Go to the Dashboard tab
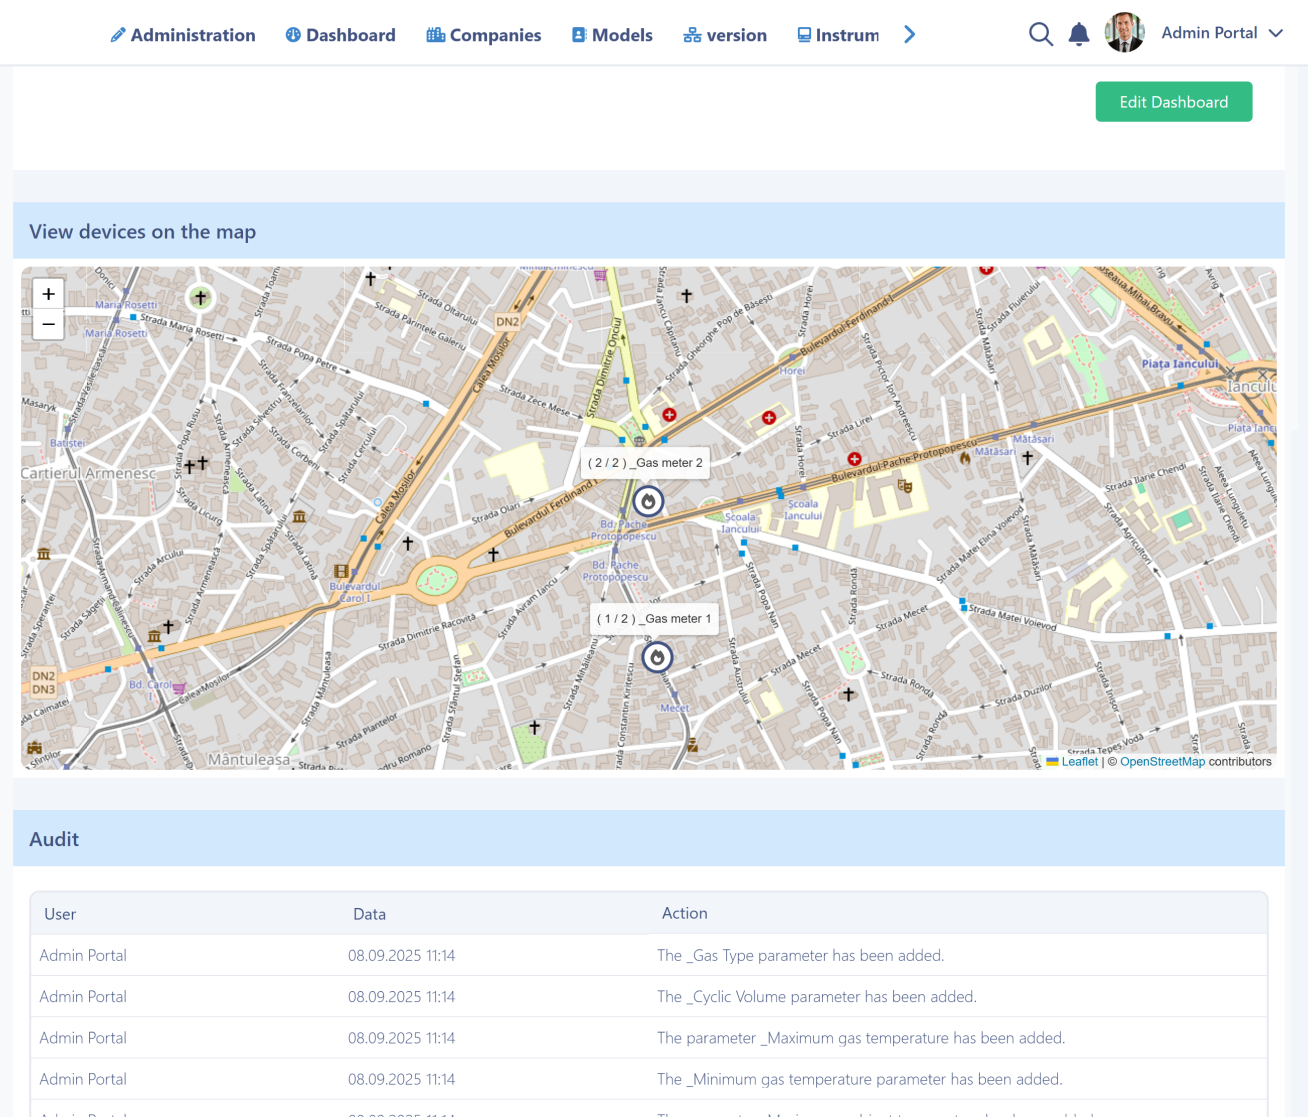The image size is (1308, 1117). pyautogui.click(x=340, y=35)
